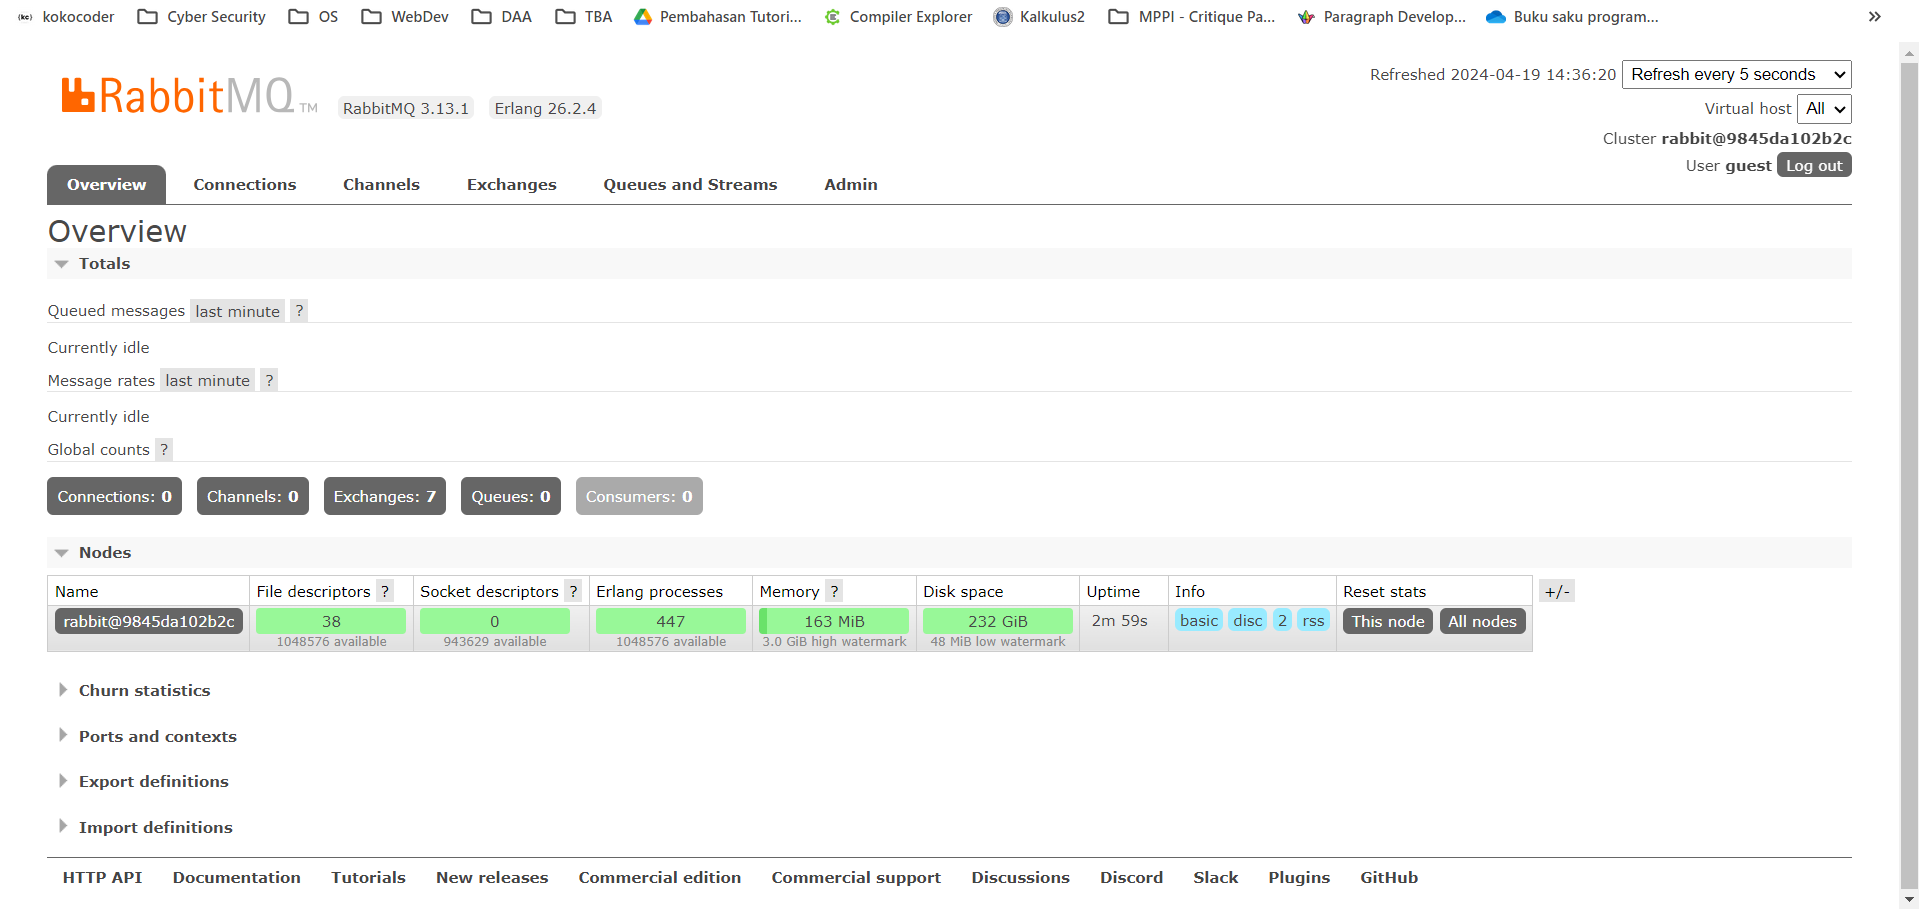Click the Consumers: 0 count button
The image size is (1919, 909).
pos(639,496)
